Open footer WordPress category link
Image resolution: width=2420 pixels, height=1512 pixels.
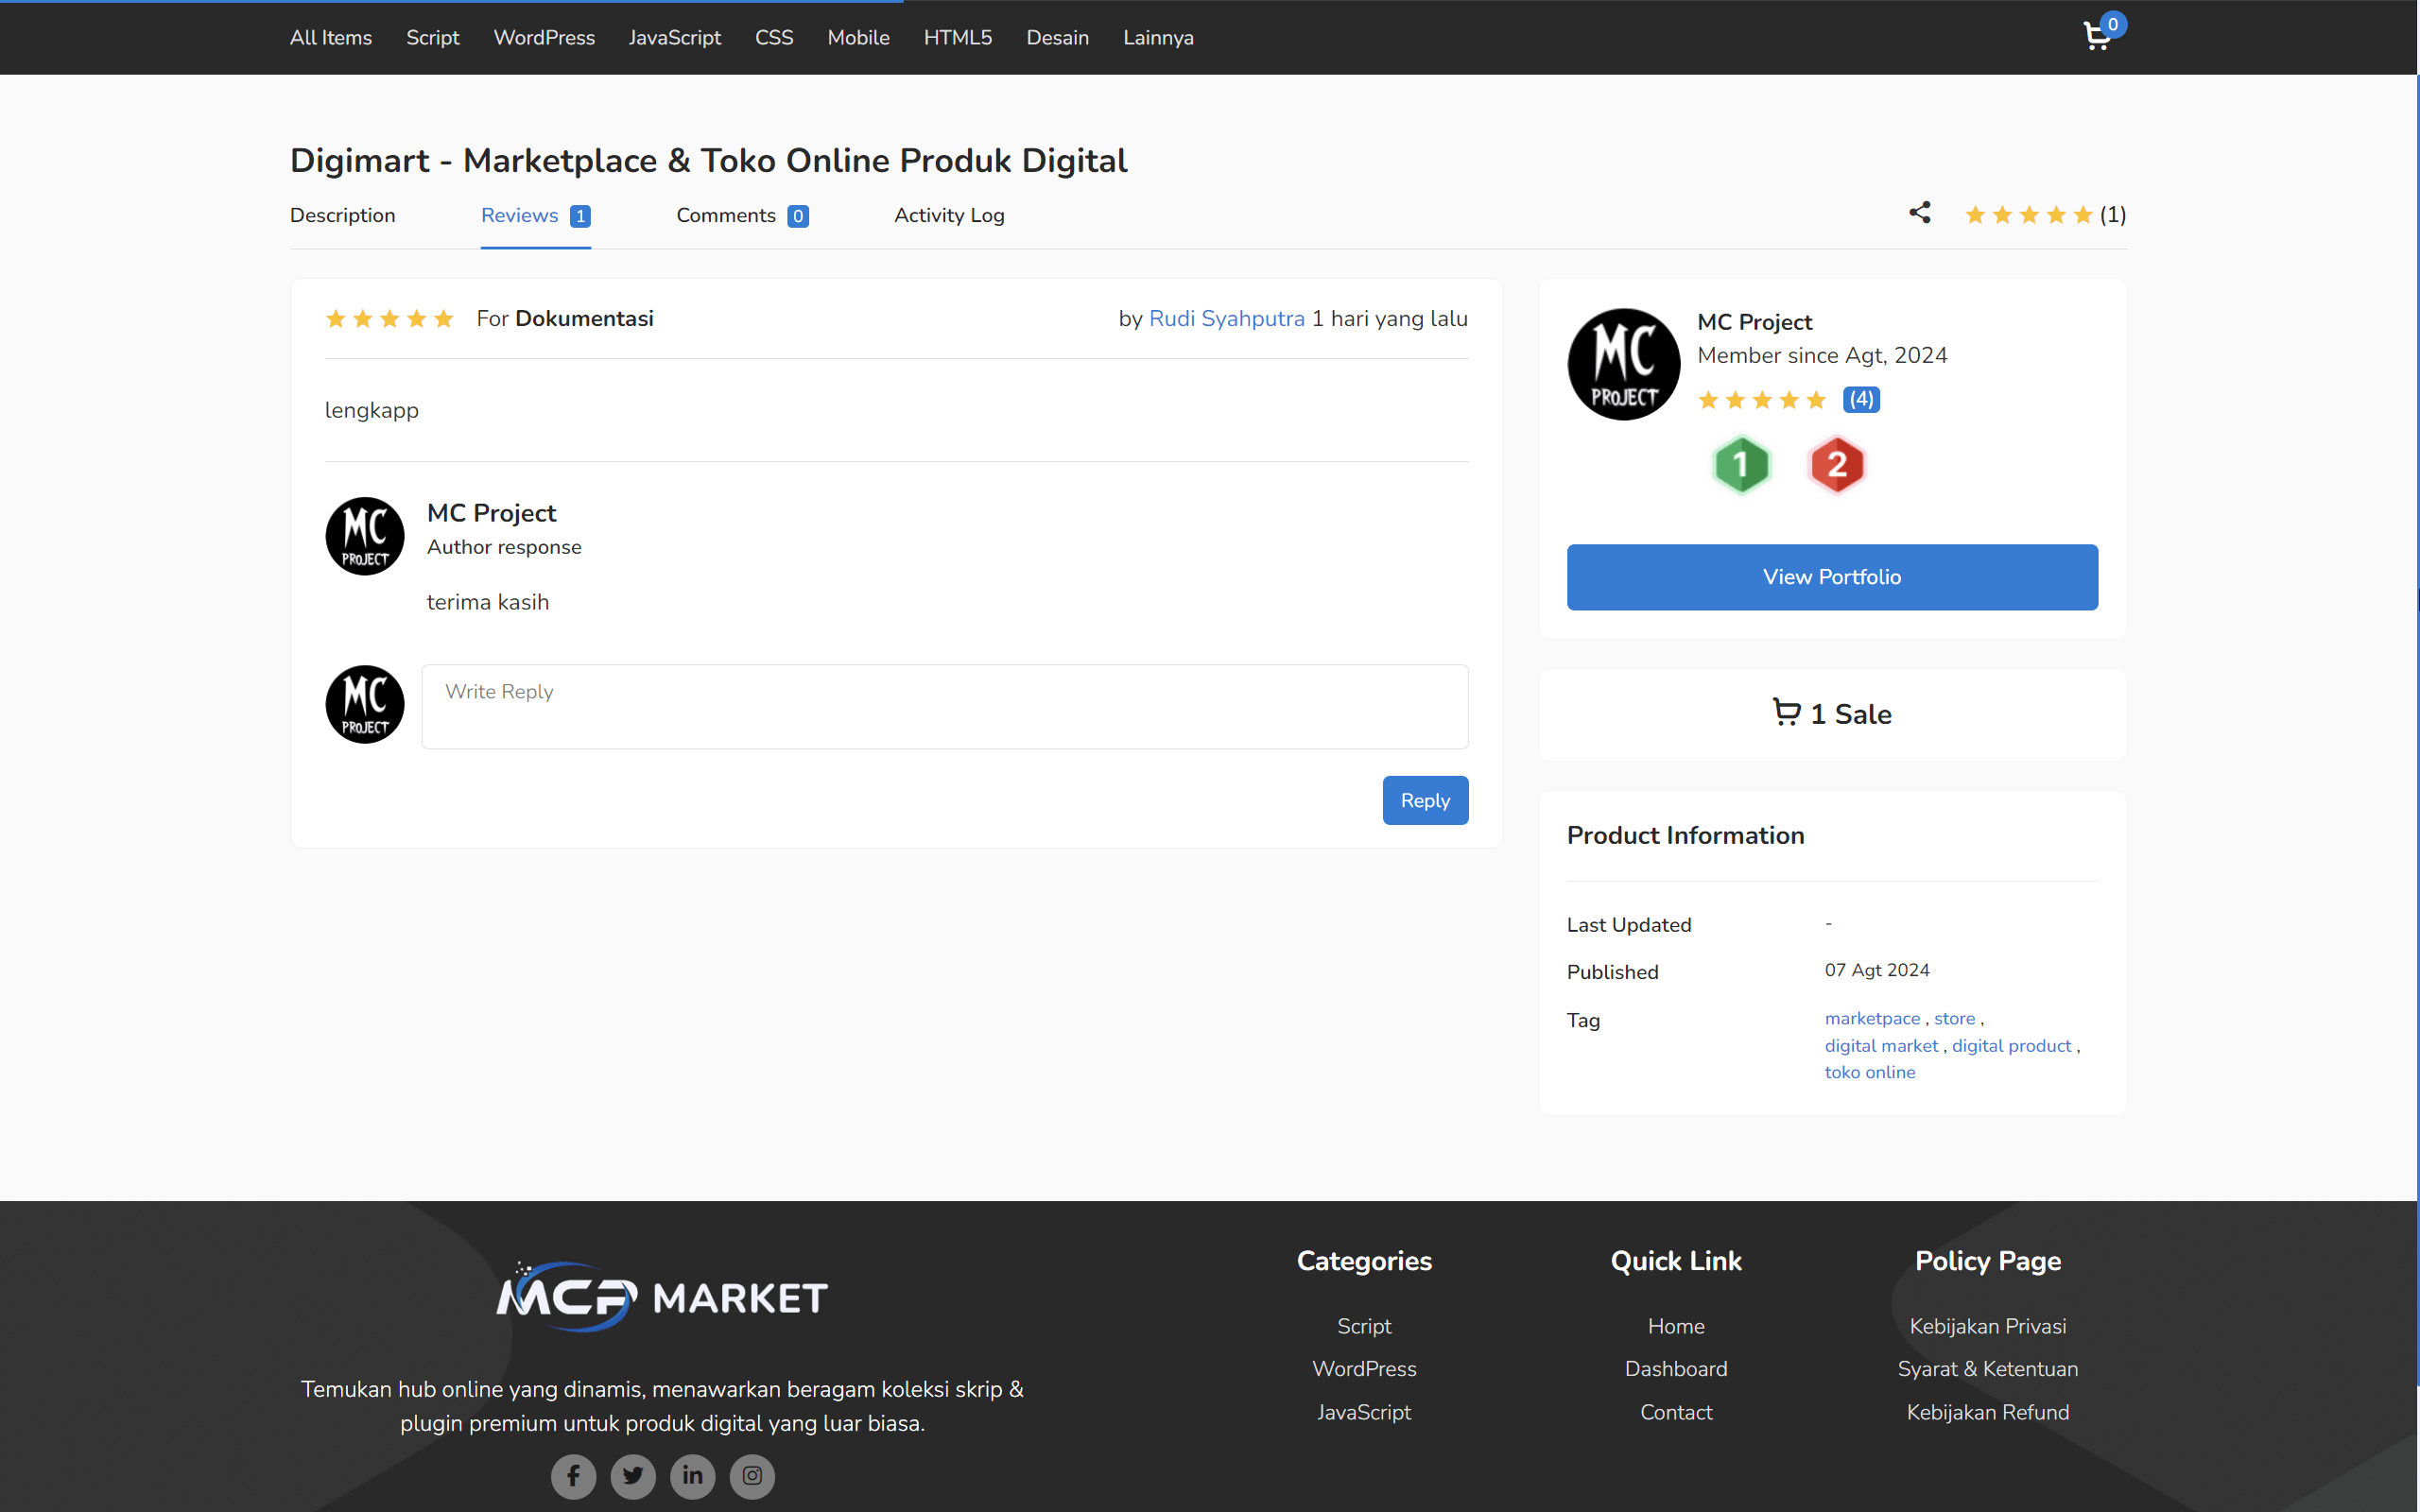pos(1364,1369)
